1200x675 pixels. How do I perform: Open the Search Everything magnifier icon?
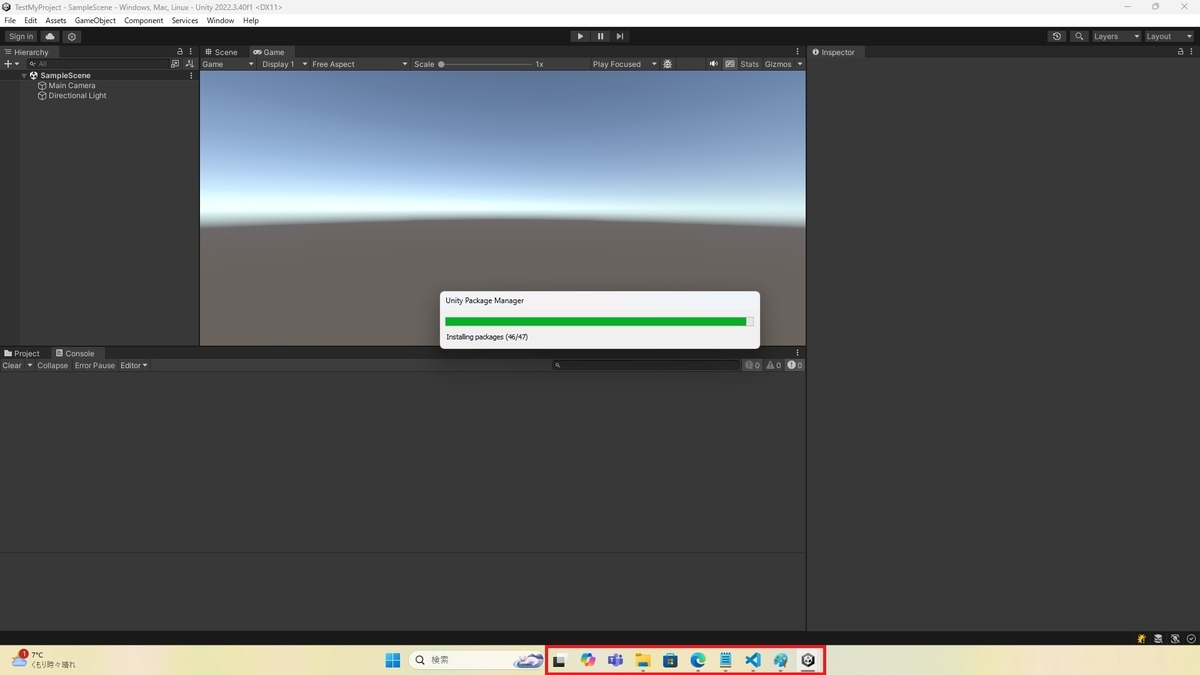[x=1079, y=36]
